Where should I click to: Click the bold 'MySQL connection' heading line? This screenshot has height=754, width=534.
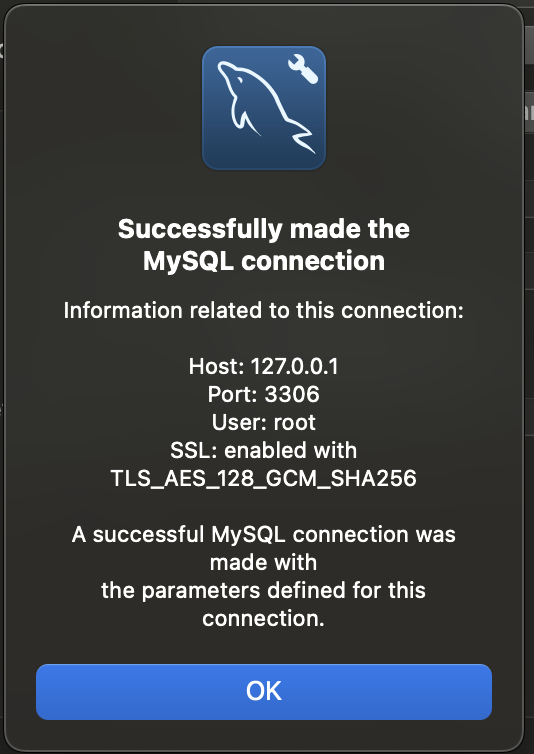coord(264,261)
